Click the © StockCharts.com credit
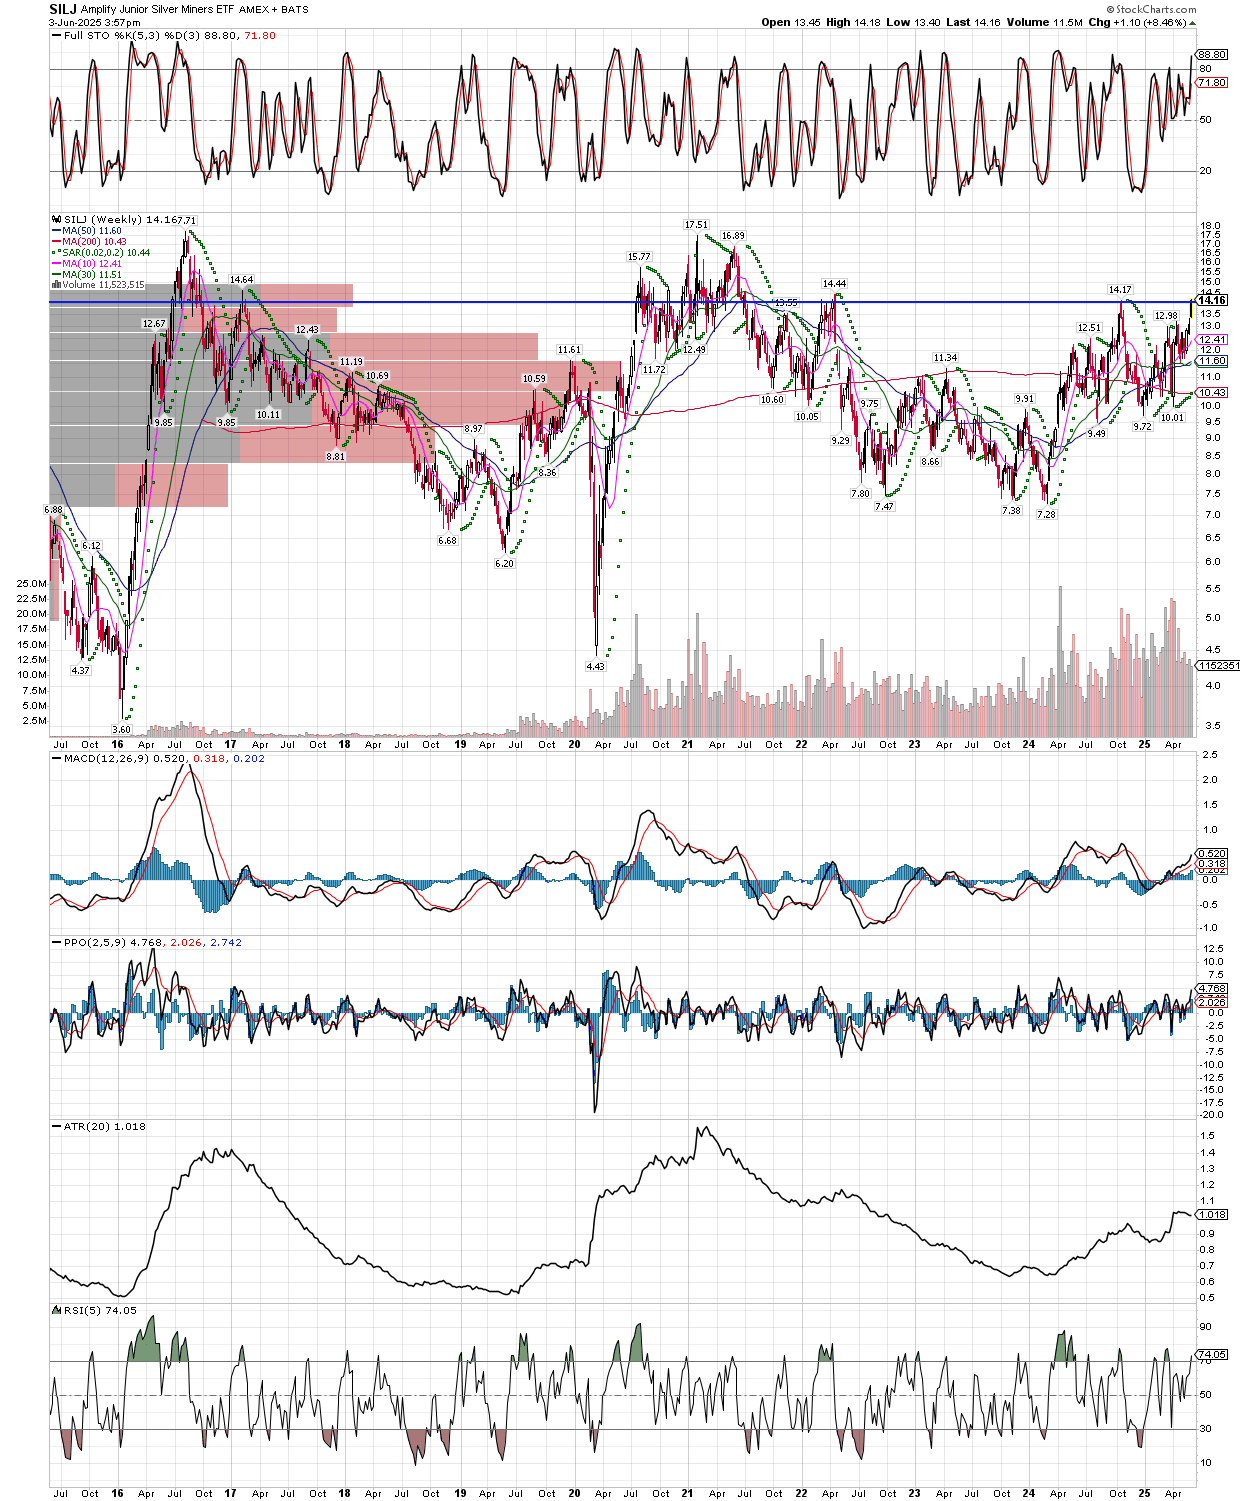1240x1501 pixels. click(x=1151, y=9)
